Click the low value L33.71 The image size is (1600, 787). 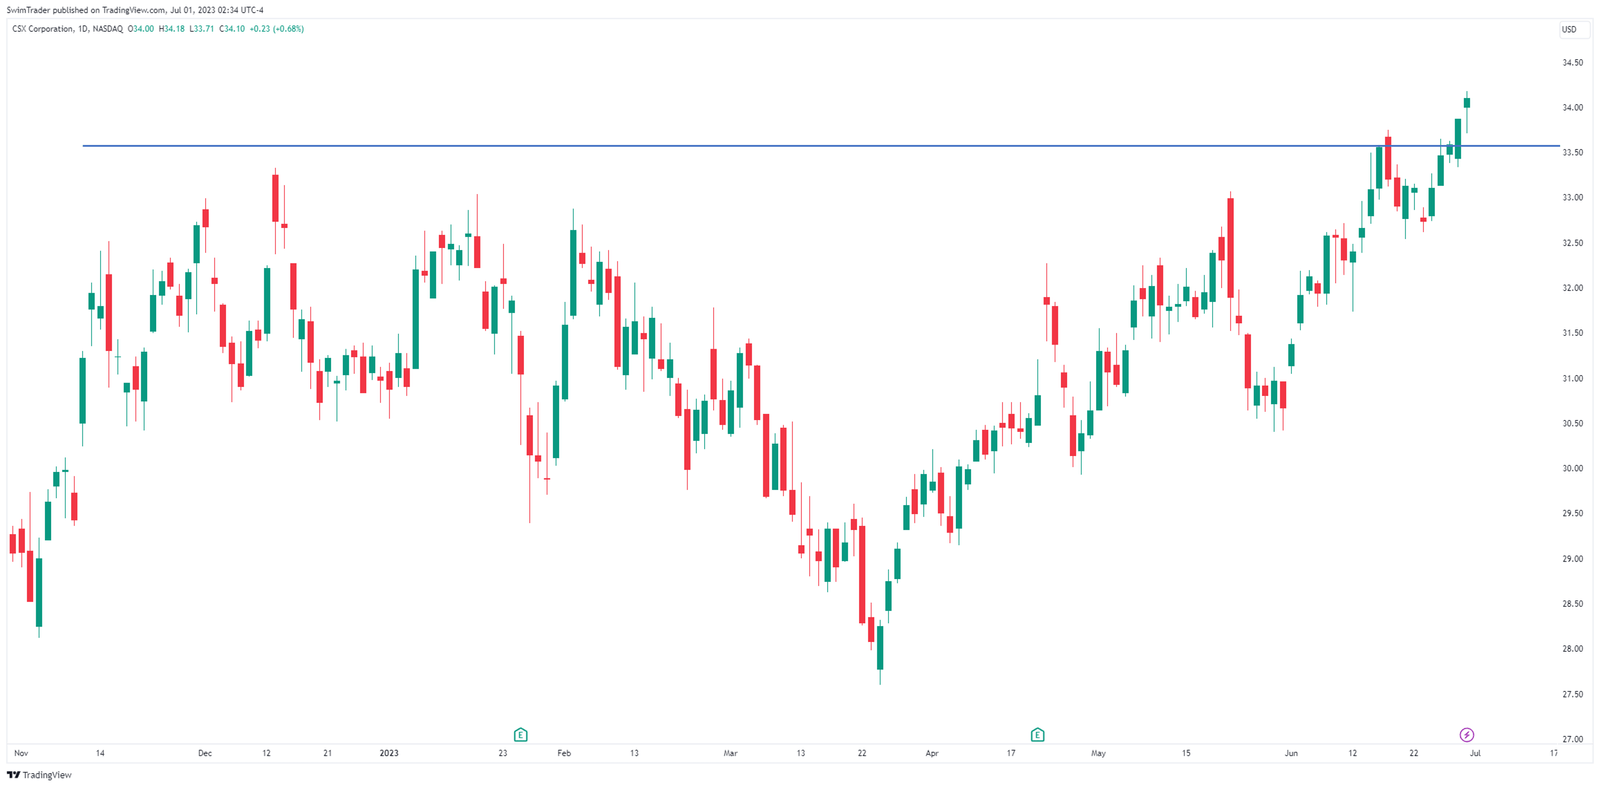coord(202,29)
